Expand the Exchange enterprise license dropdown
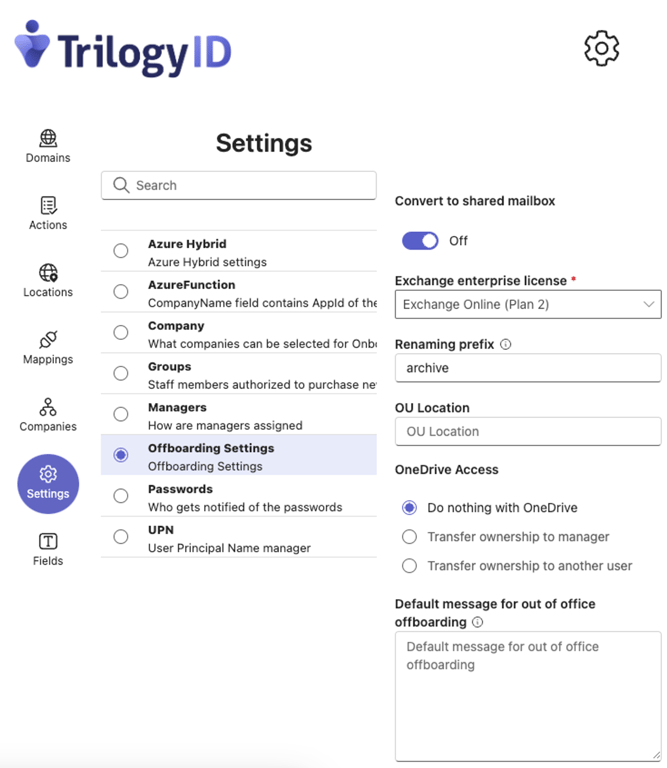This screenshot has height=768, width=667. point(528,304)
